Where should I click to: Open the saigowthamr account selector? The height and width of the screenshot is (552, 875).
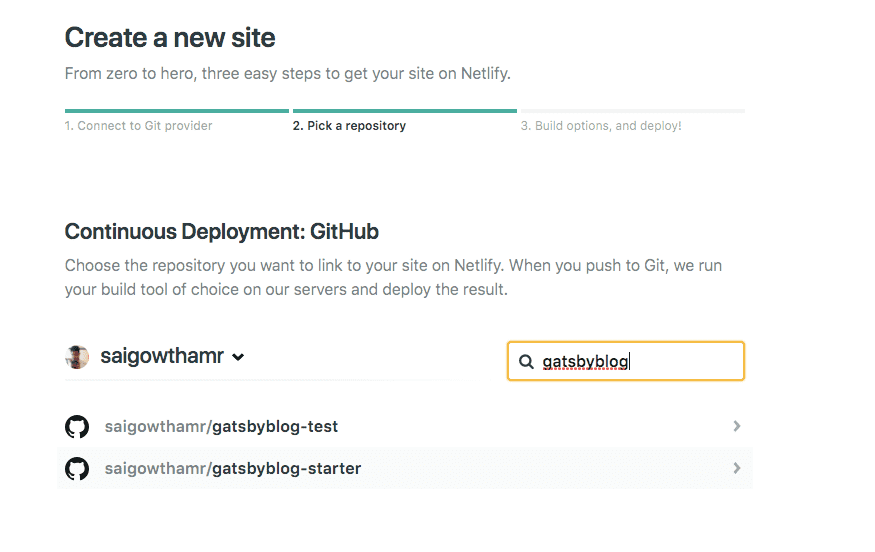155,357
